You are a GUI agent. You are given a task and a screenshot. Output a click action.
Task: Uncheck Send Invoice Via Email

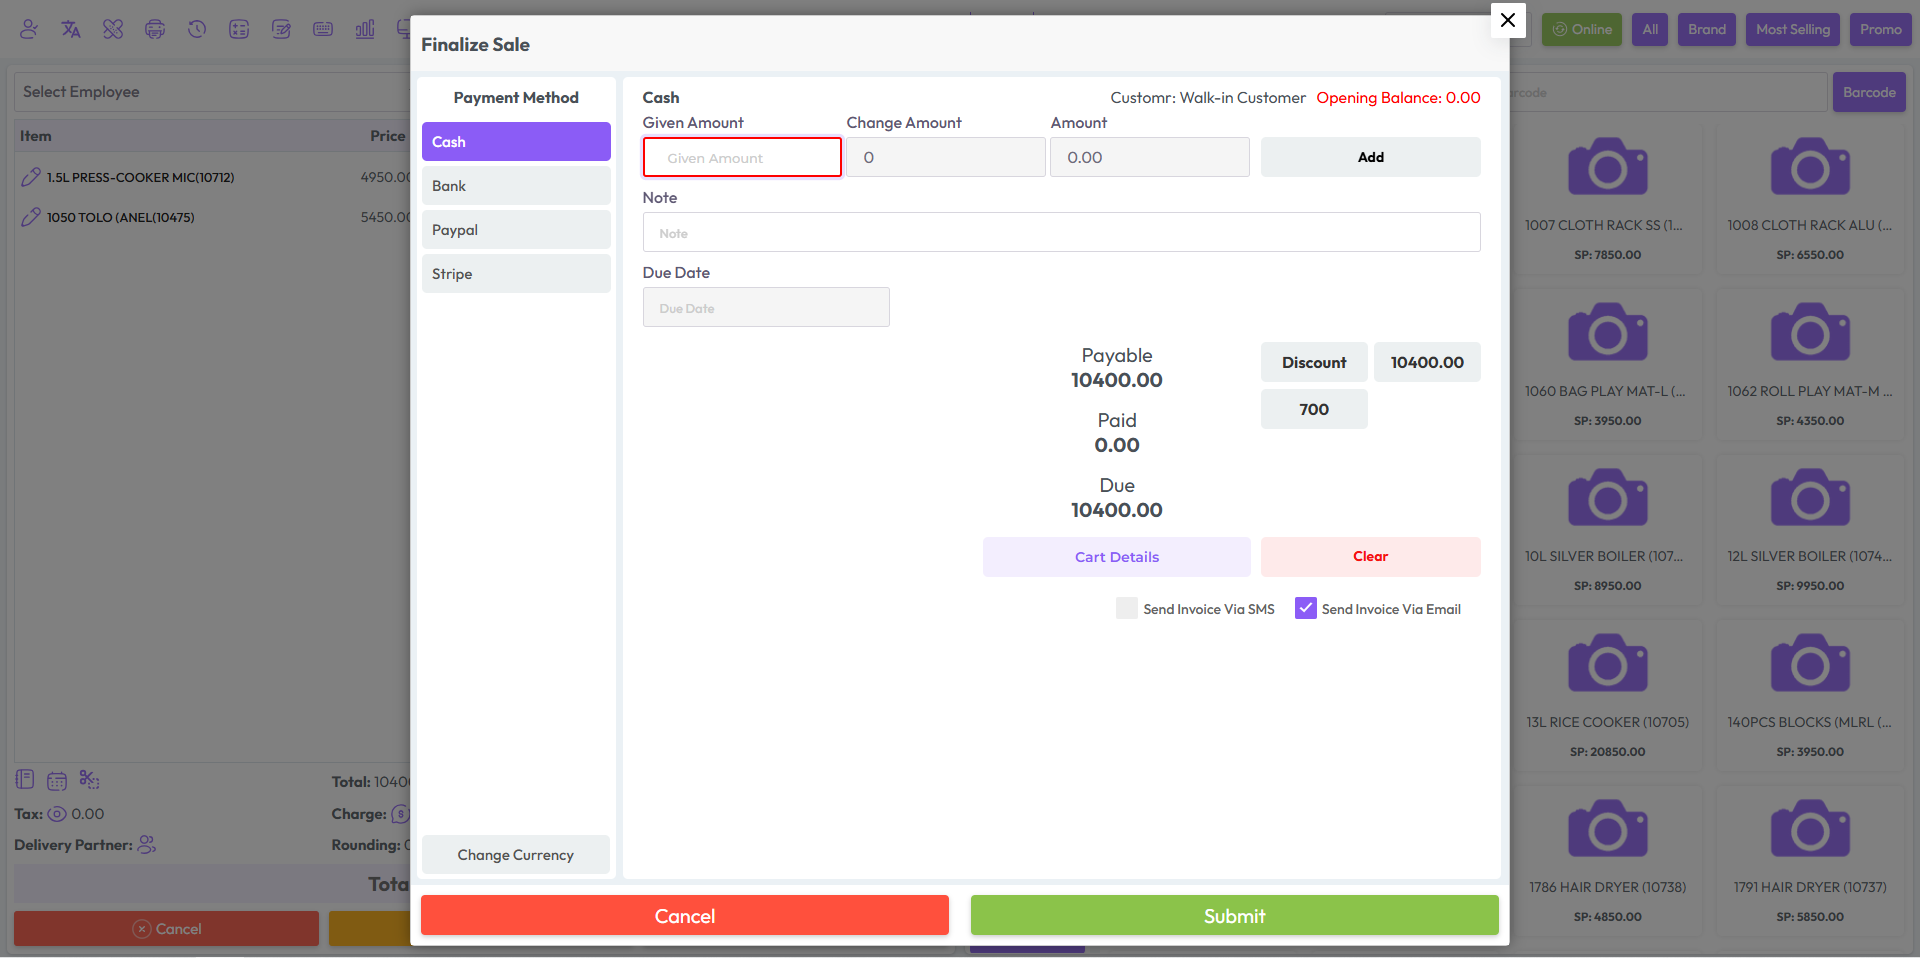click(1305, 609)
